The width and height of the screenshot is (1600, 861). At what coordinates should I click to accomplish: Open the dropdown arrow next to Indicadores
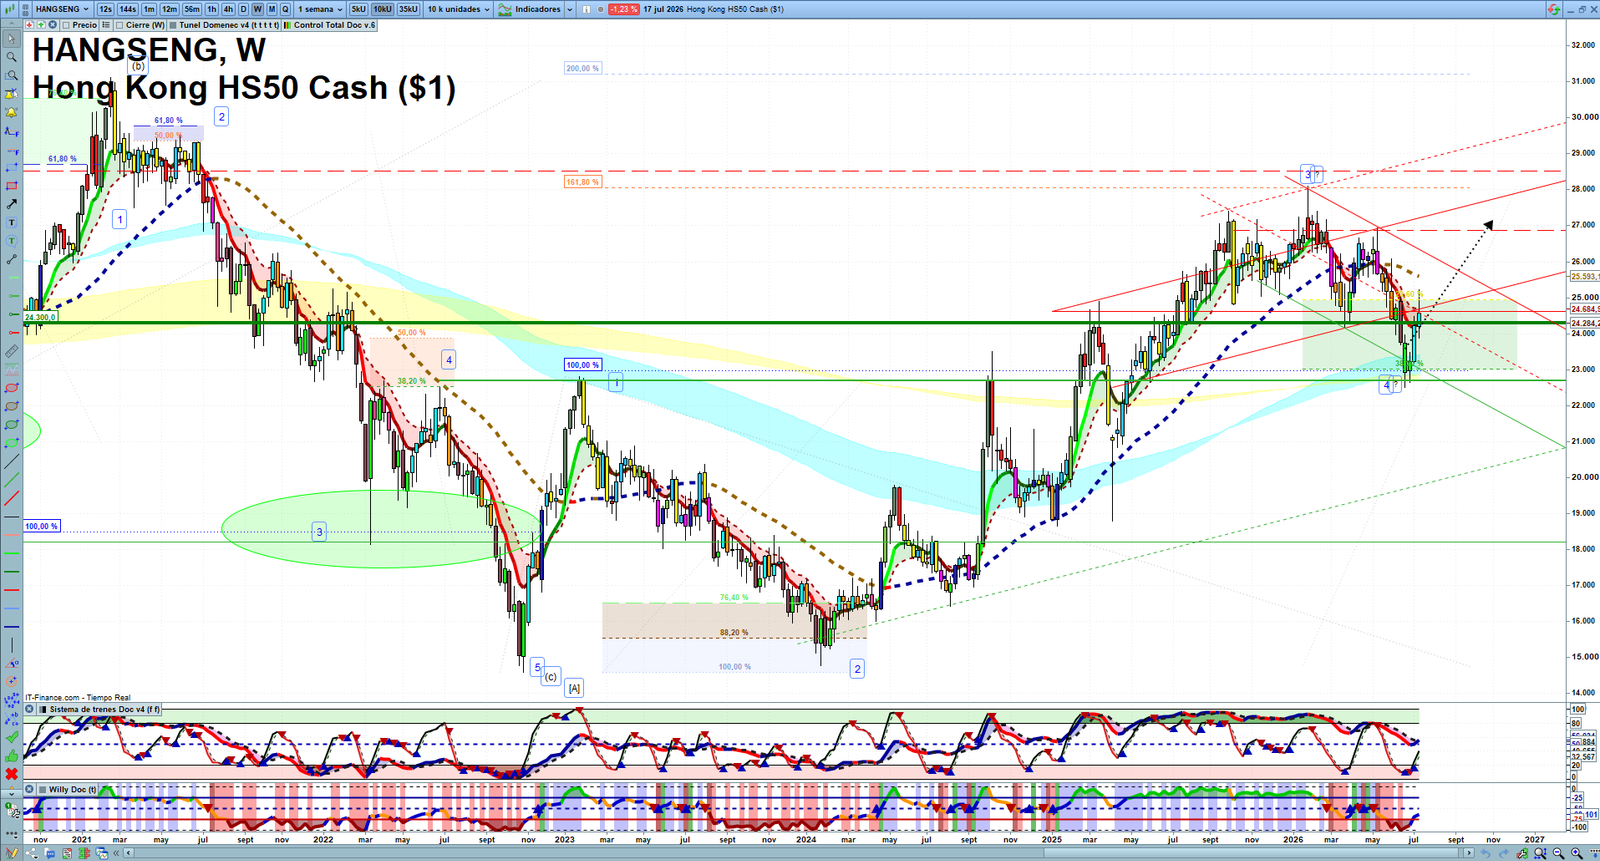[570, 9]
